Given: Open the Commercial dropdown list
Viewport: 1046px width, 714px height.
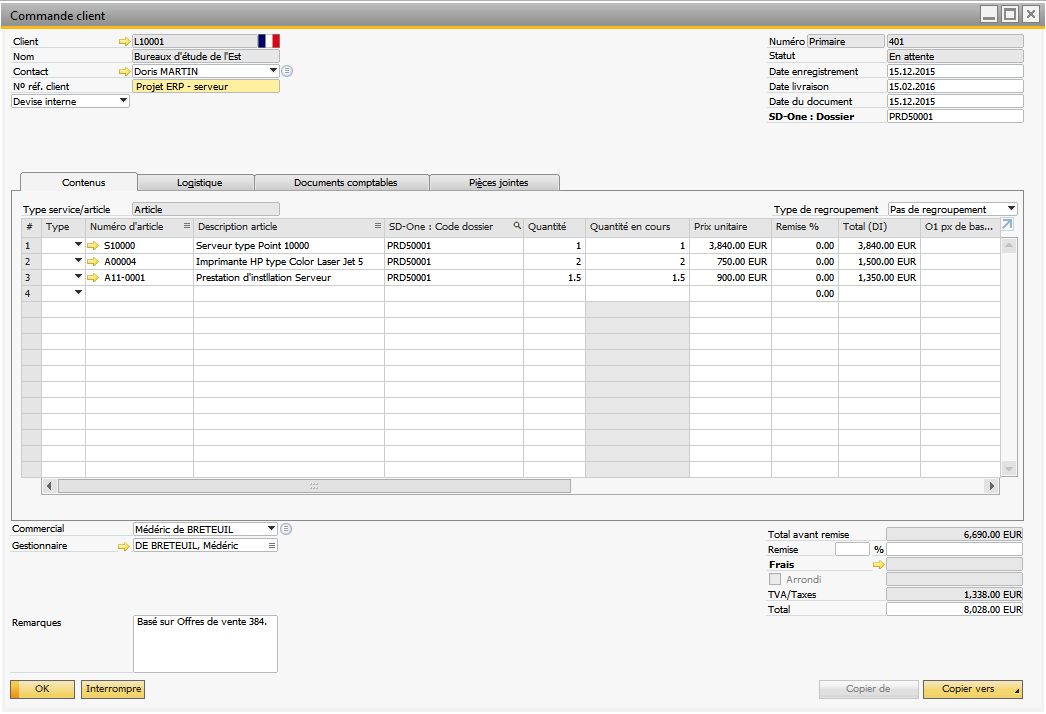Looking at the screenshot, I should pos(272,529).
